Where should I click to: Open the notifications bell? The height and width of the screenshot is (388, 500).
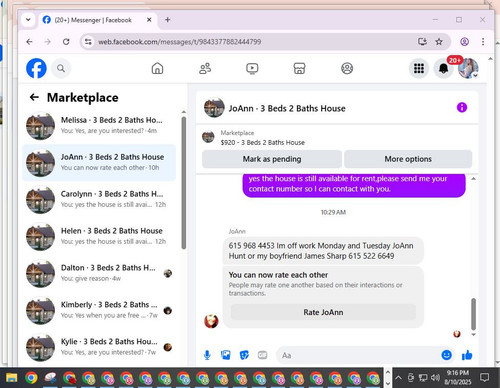click(443, 68)
